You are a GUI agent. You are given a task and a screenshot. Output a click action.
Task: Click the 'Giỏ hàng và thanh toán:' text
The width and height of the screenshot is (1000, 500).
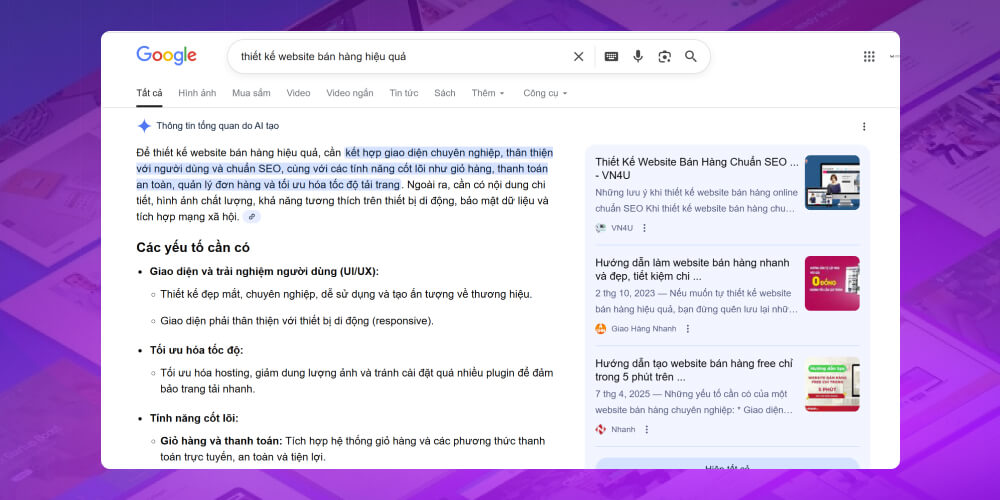221,441
